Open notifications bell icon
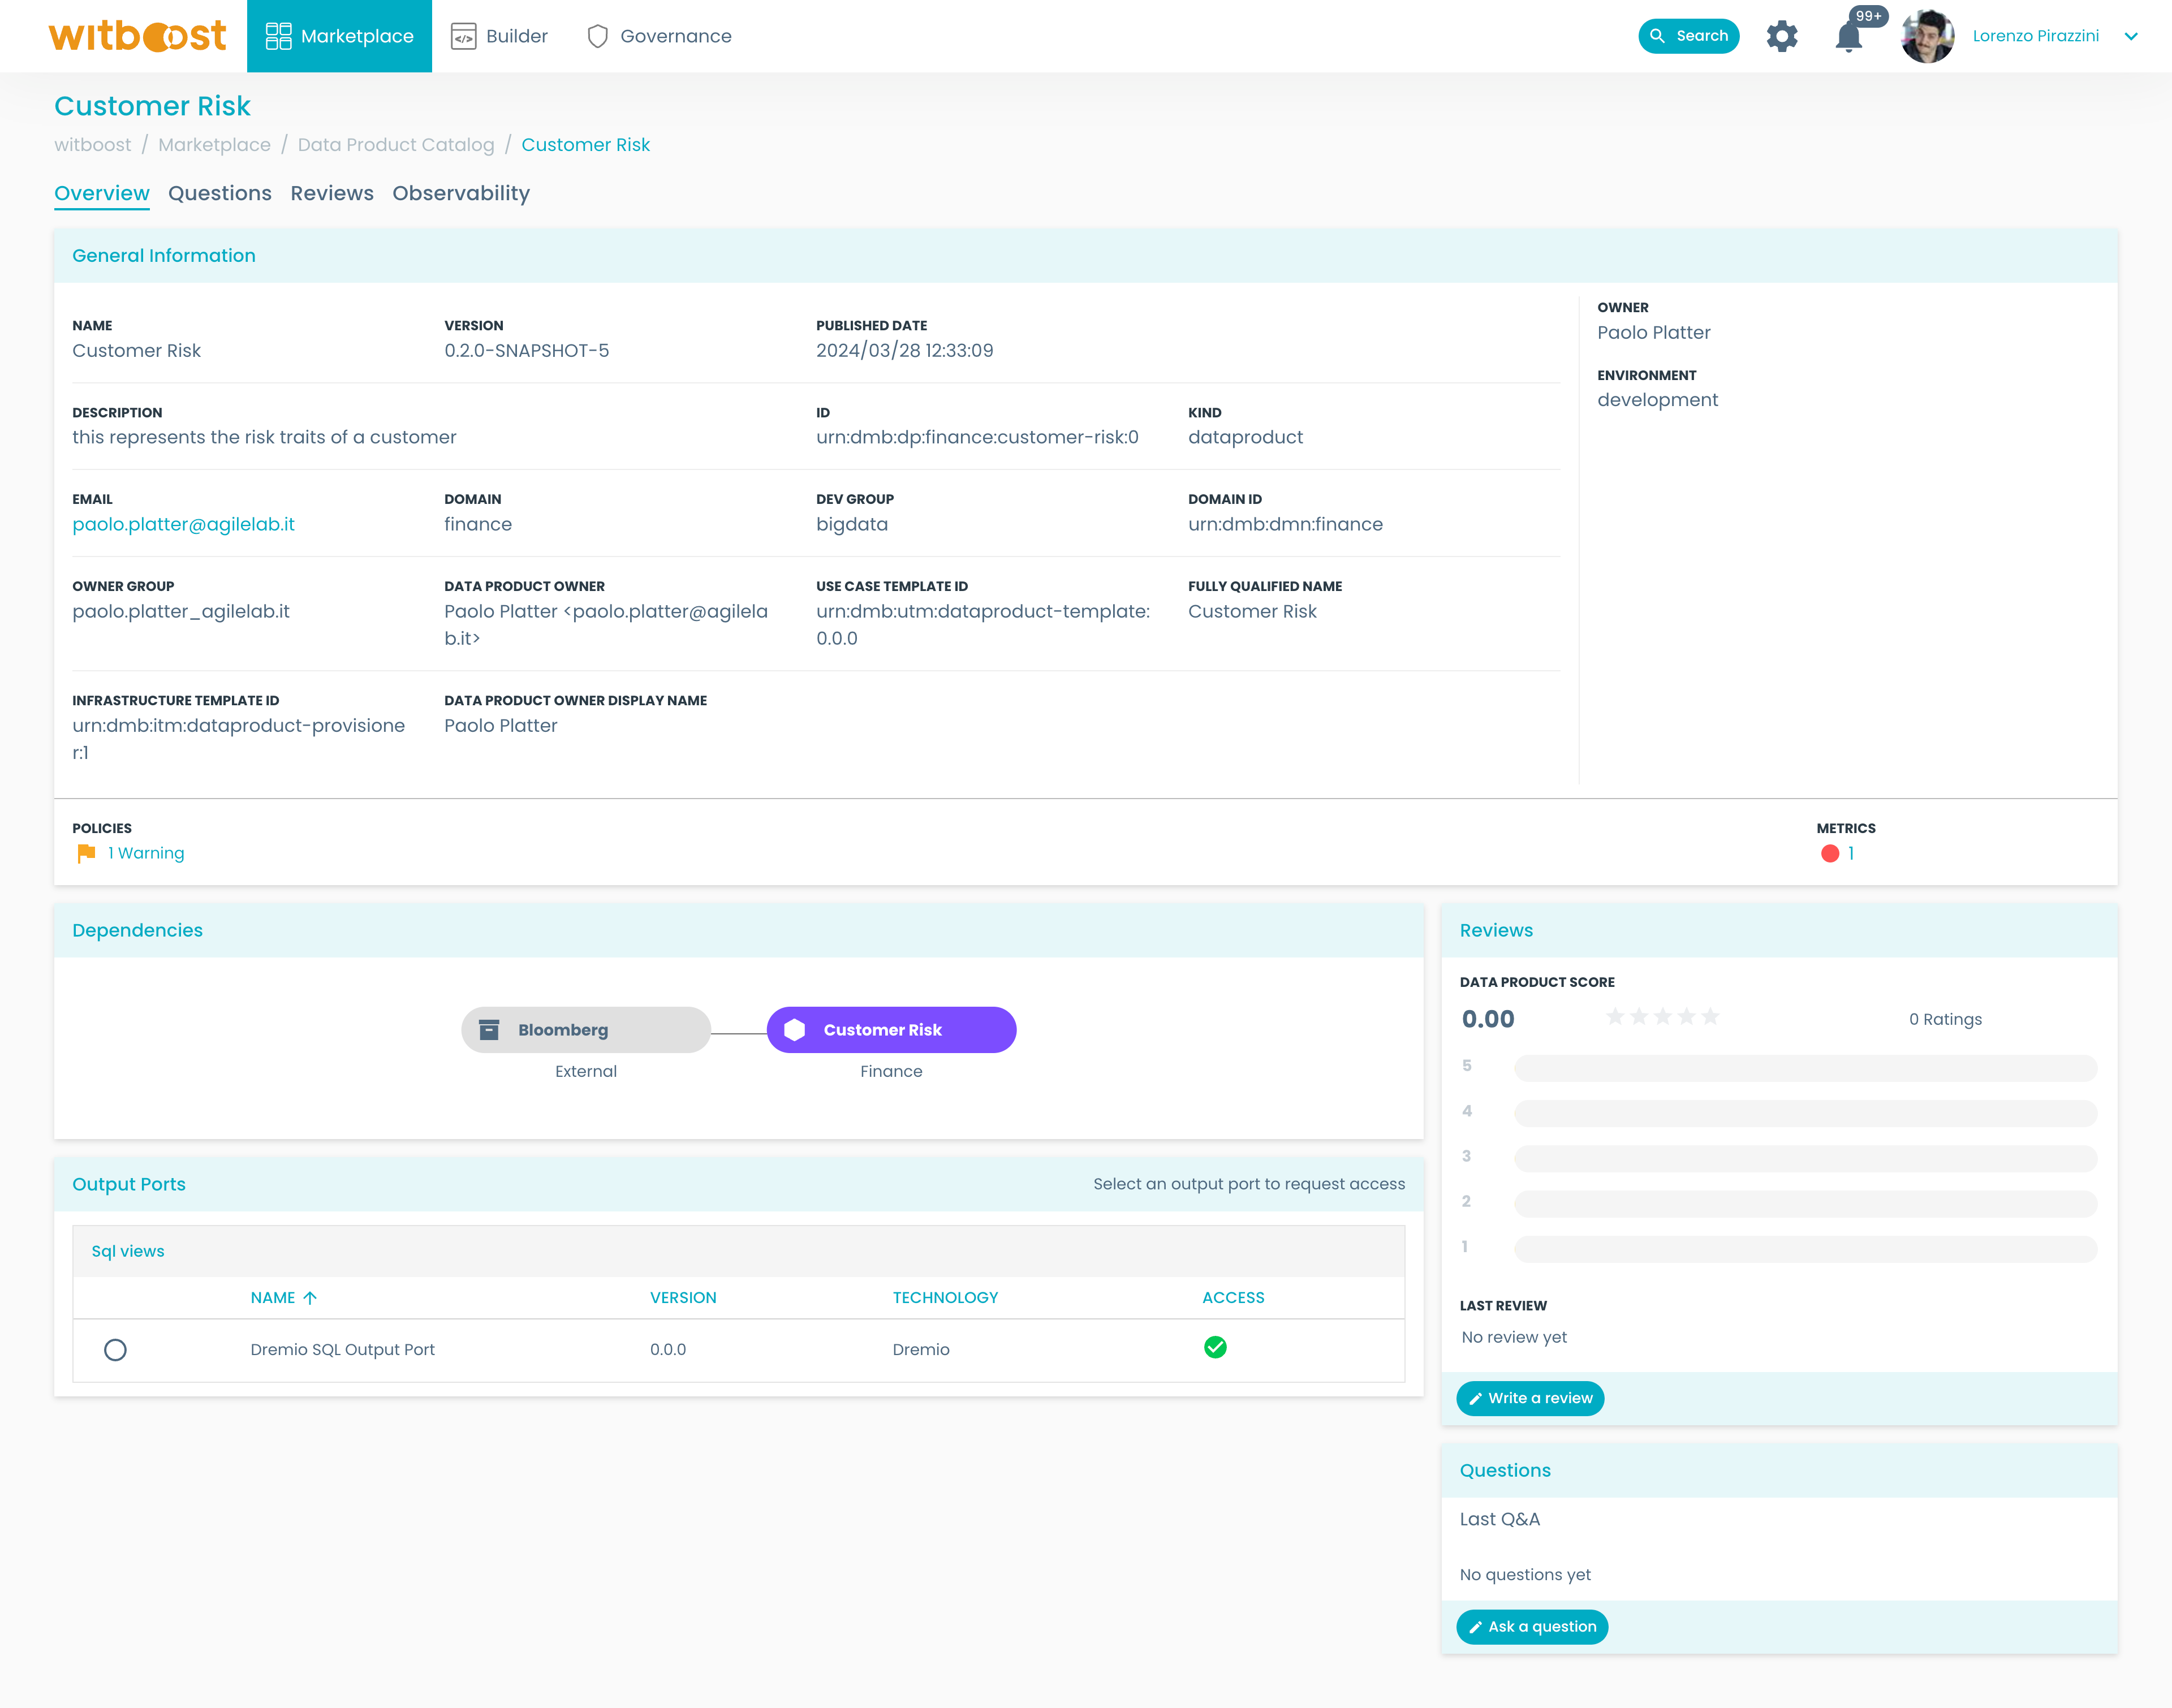Viewport: 2172px width, 1708px height. point(1848,38)
